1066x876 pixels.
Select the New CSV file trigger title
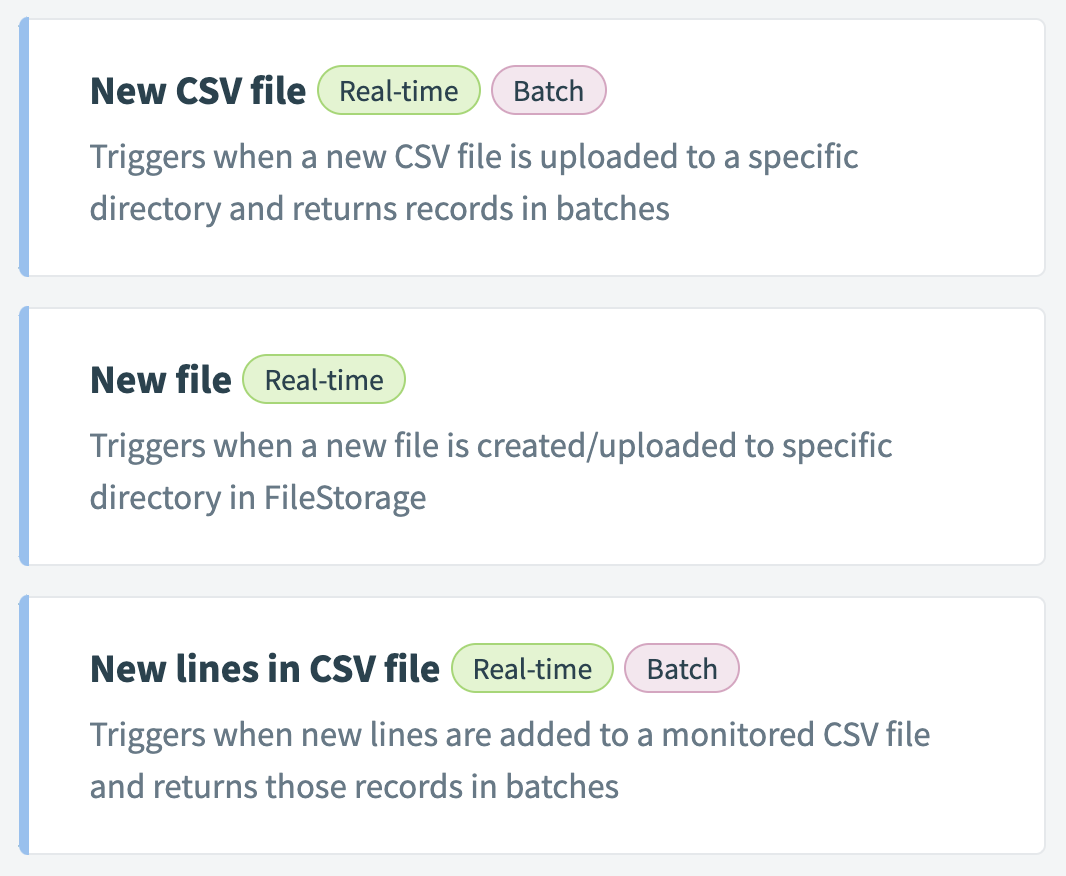(198, 91)
